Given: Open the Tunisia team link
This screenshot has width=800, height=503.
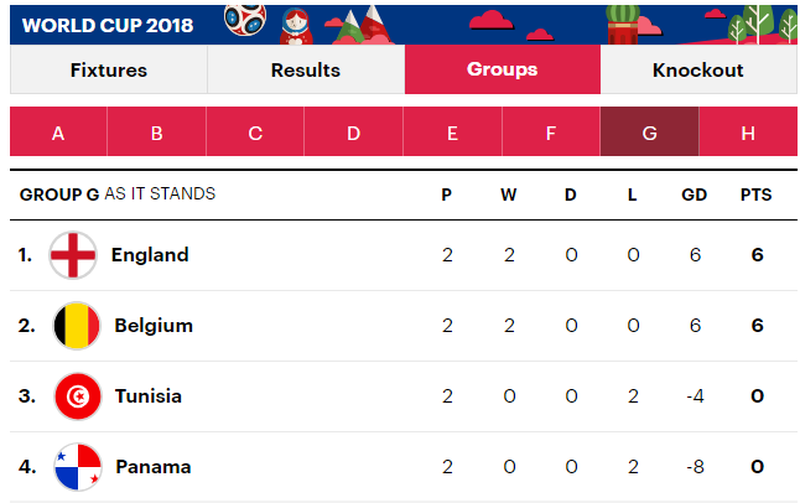Looking at the screenshot, I should 148,397.
